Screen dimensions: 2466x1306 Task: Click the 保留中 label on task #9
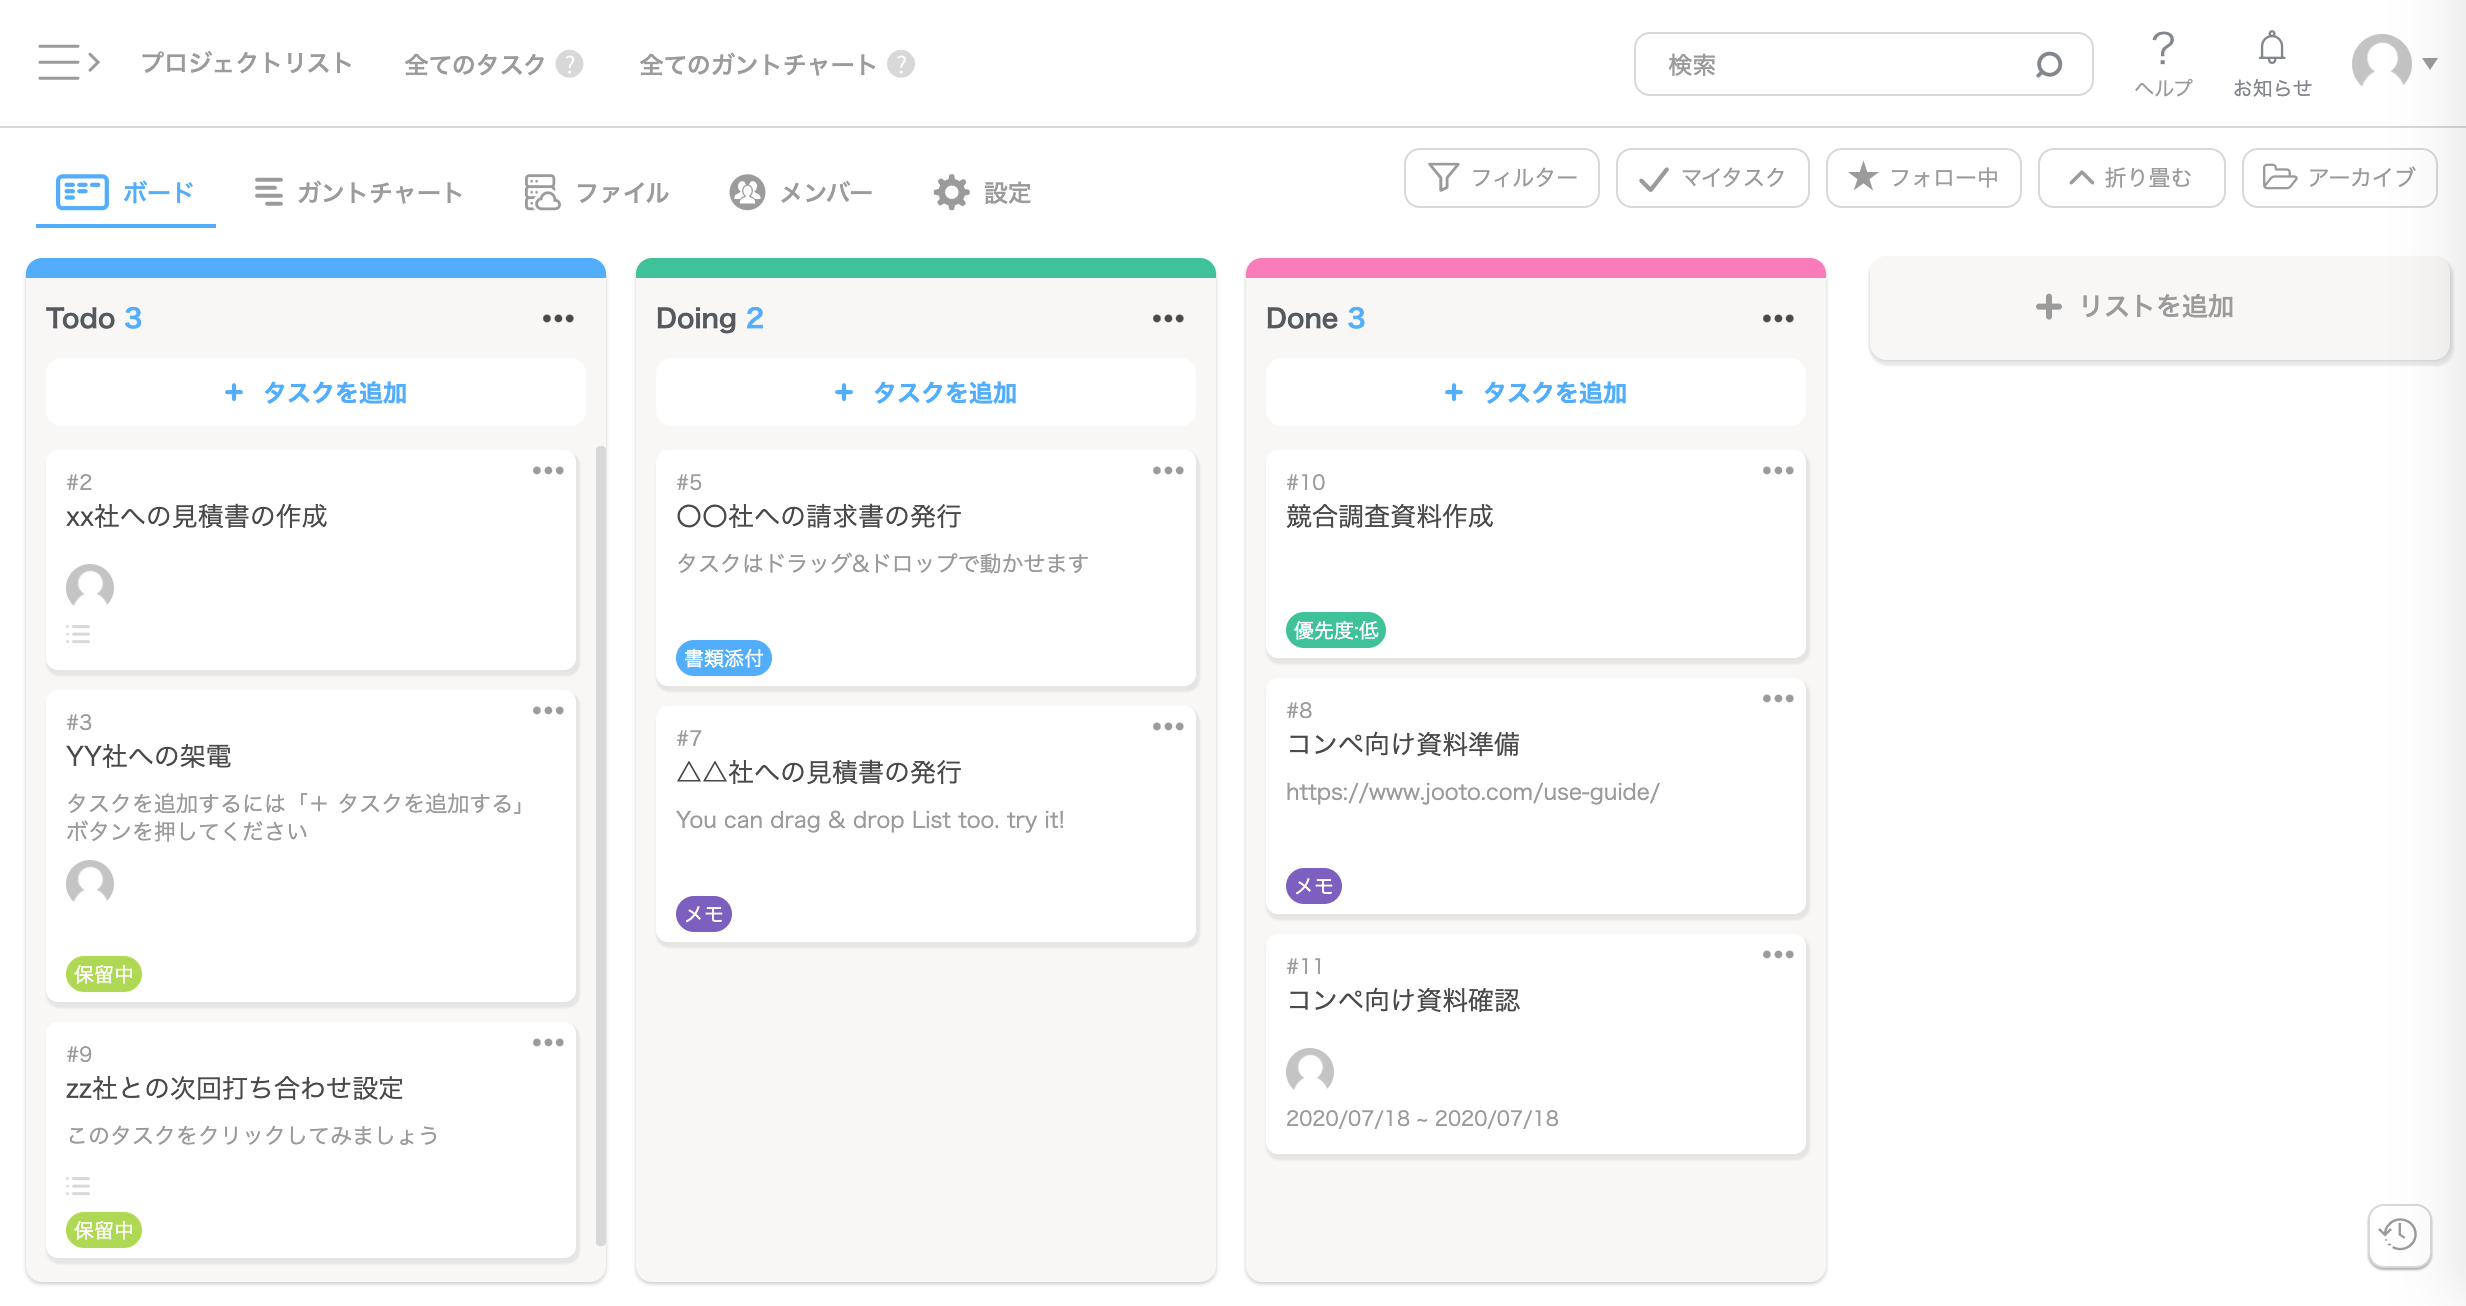click(104, 1230)
